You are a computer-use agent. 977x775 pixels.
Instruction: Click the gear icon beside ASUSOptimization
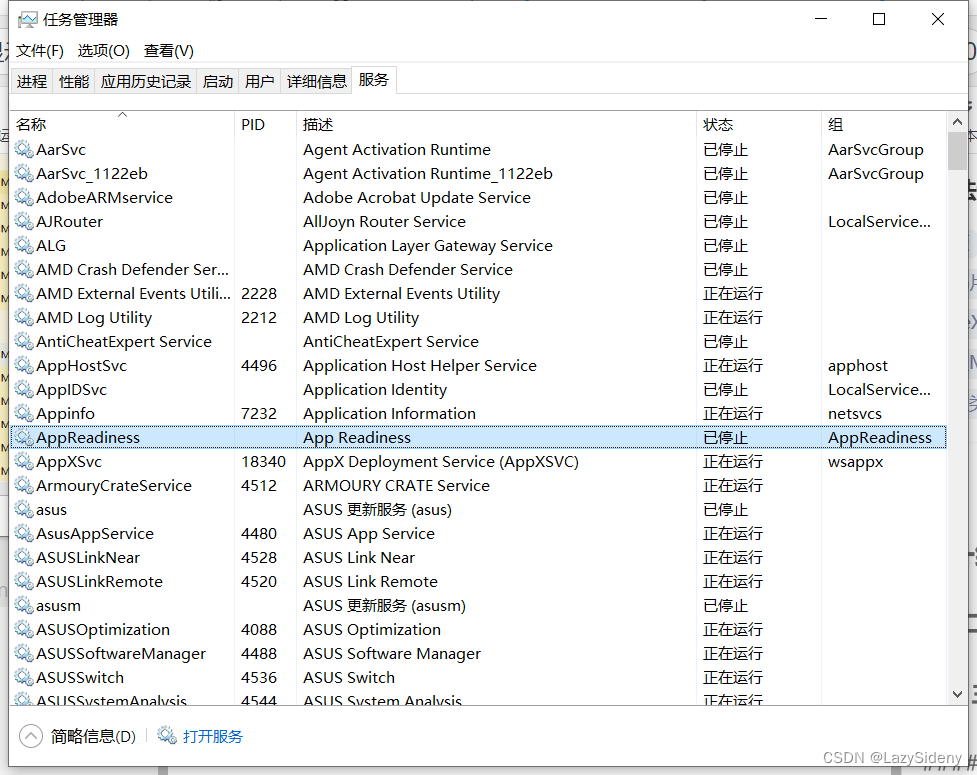24,629
